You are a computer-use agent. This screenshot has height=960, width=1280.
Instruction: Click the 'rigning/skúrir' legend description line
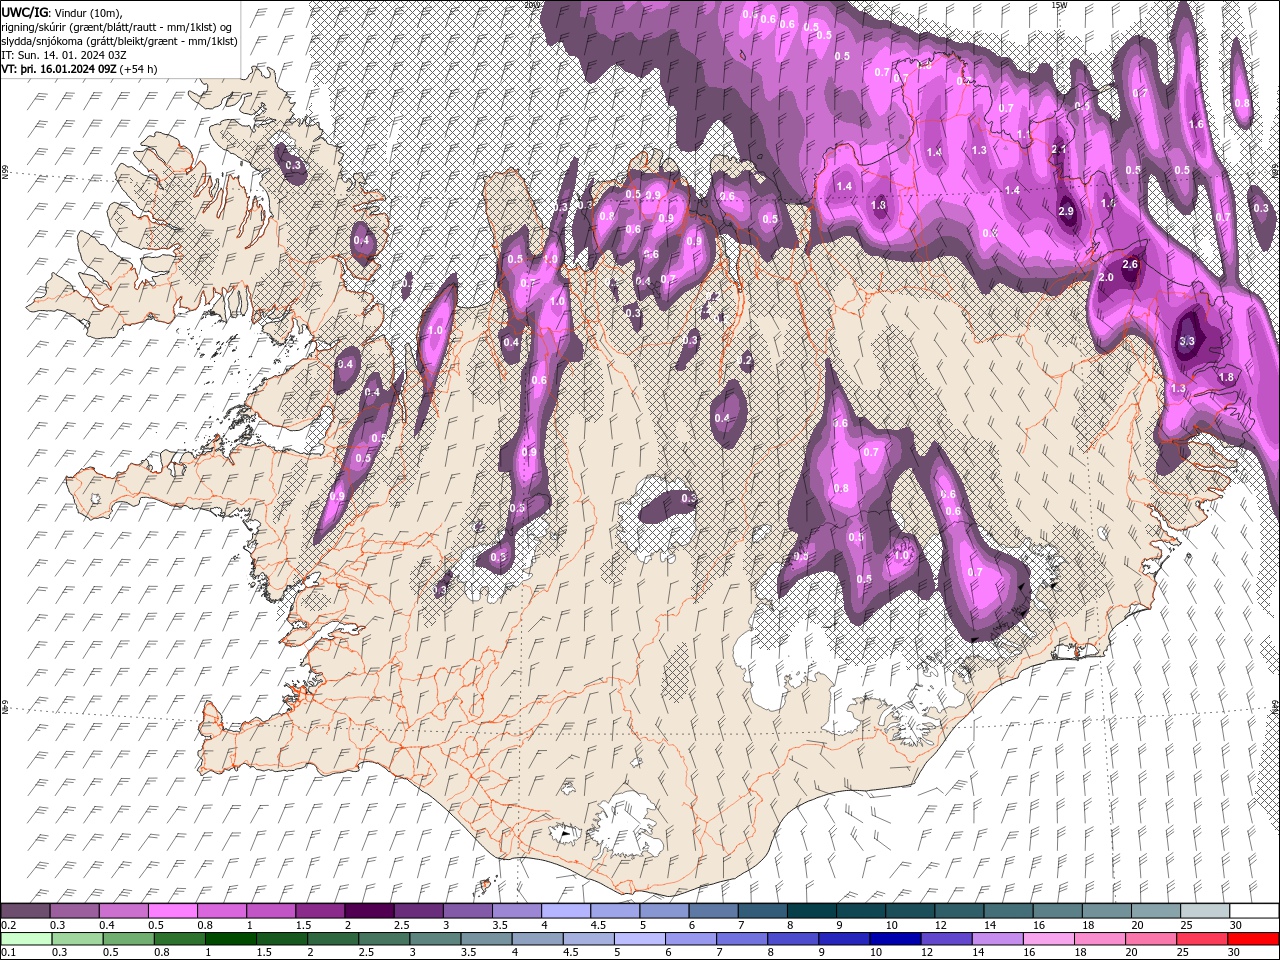tap(117, 26)
